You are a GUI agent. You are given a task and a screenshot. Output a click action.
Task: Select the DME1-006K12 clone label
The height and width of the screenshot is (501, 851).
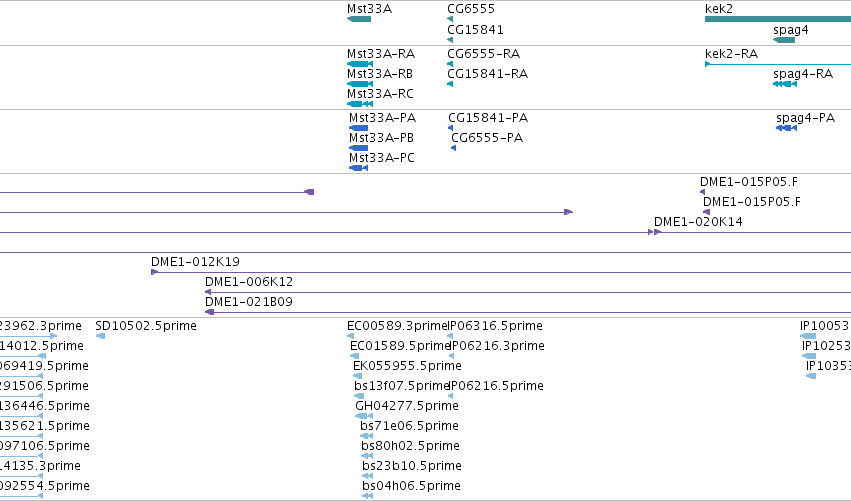point(249,282)
